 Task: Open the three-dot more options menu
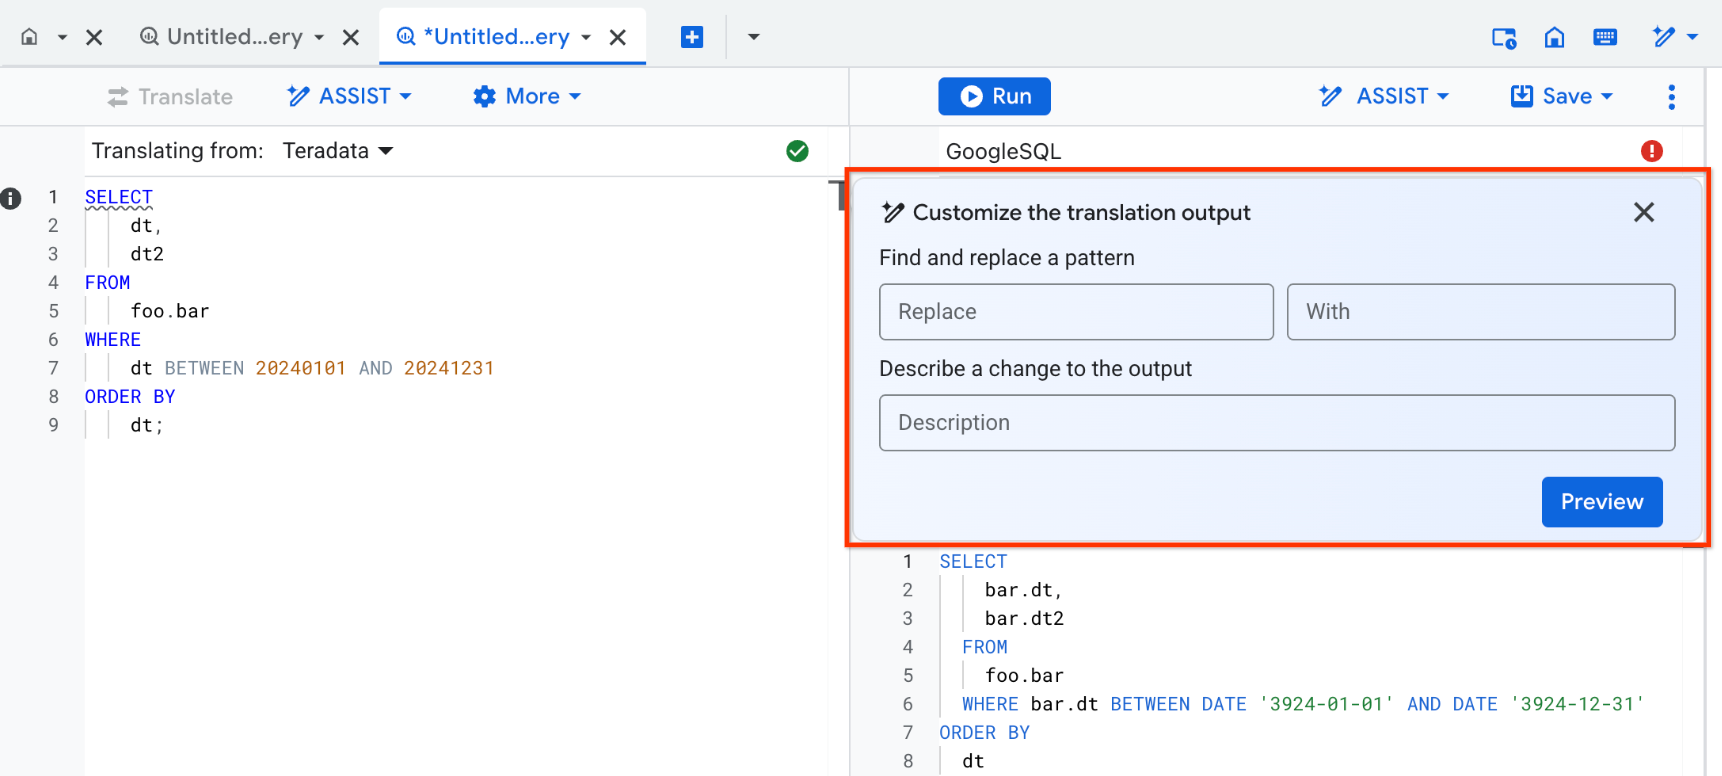click(1671, 97)
